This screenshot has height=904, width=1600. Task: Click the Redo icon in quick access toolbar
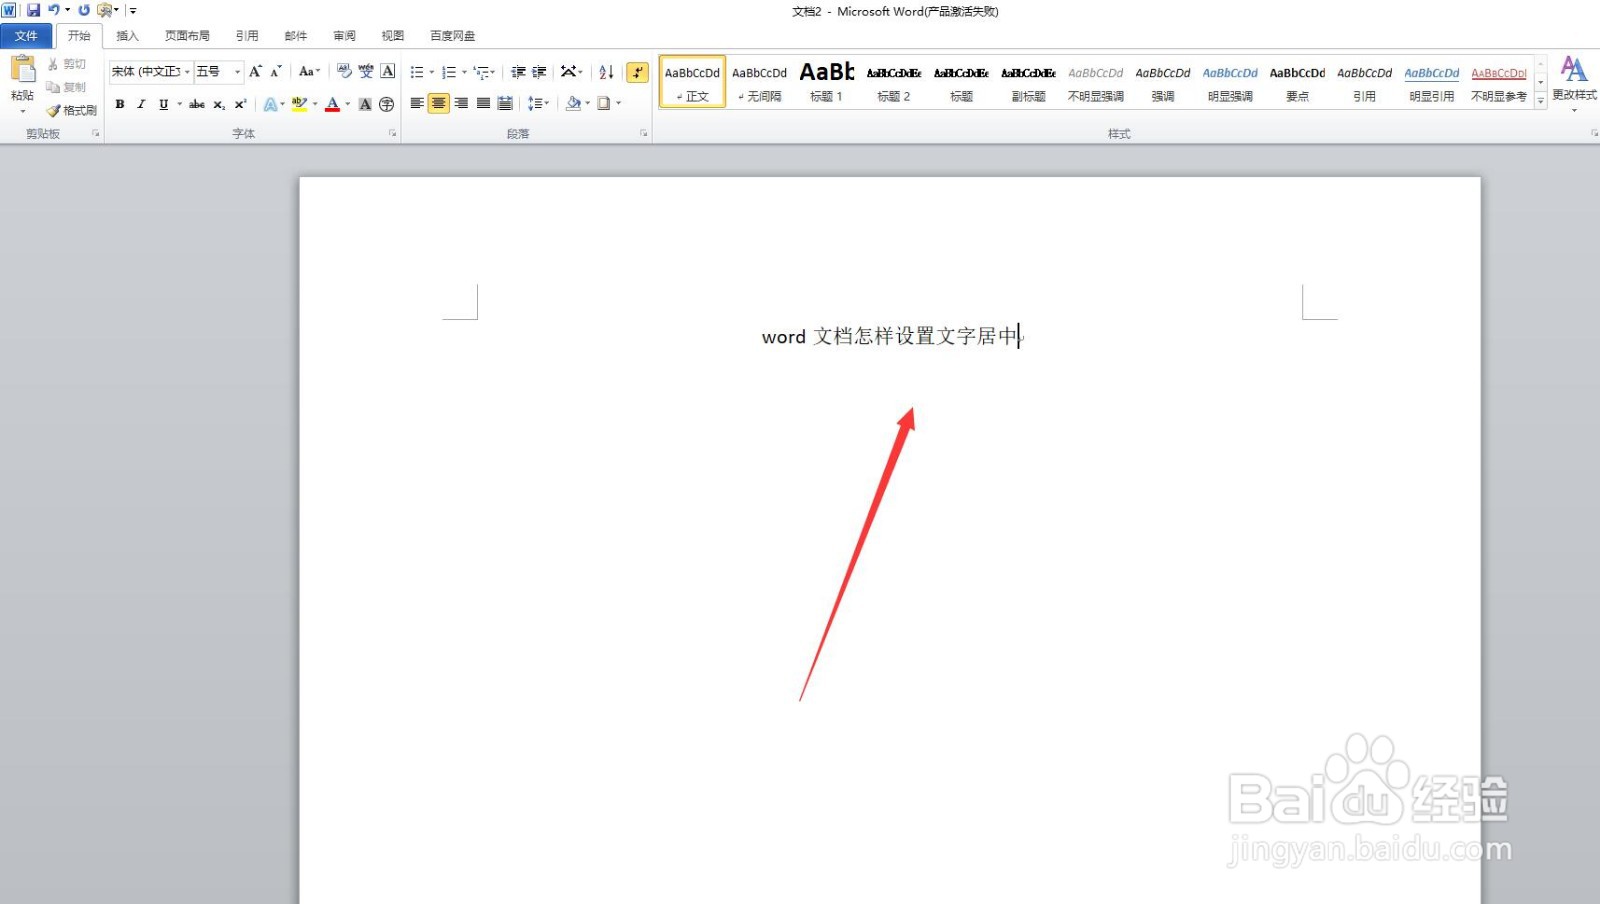(84, 10)
